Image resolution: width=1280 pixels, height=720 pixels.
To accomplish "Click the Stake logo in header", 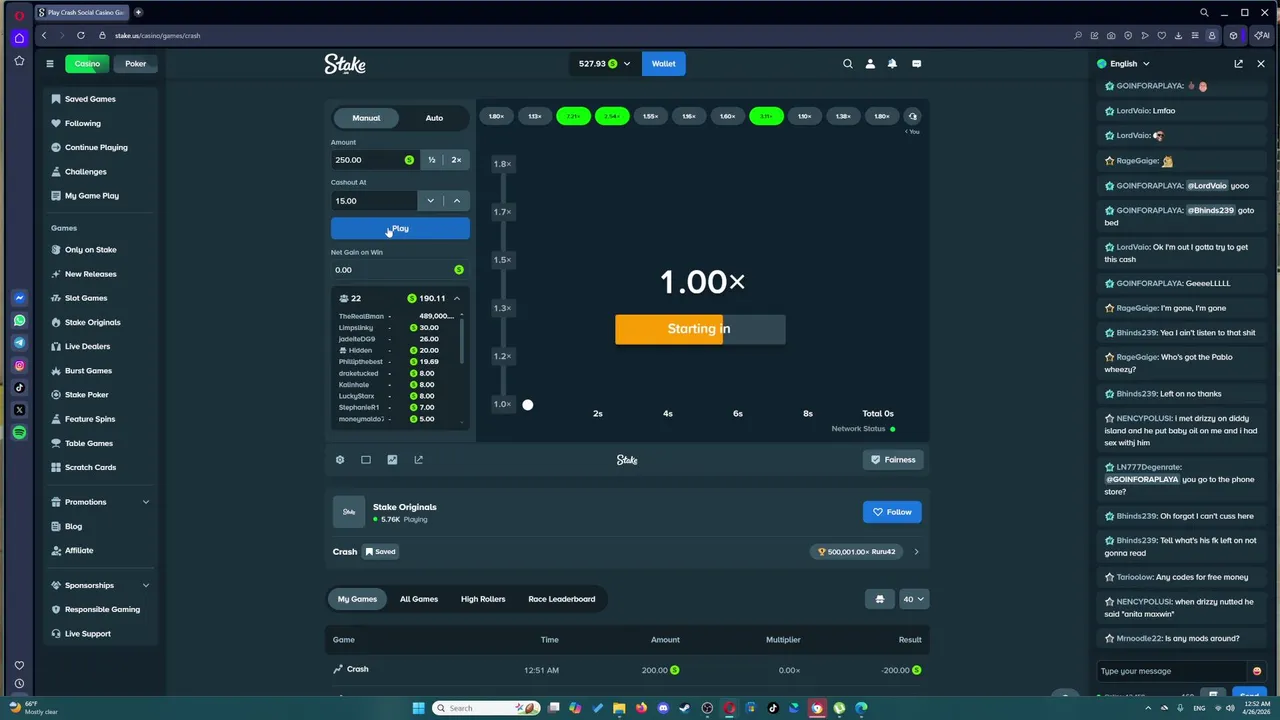I will tap(345, 64).
